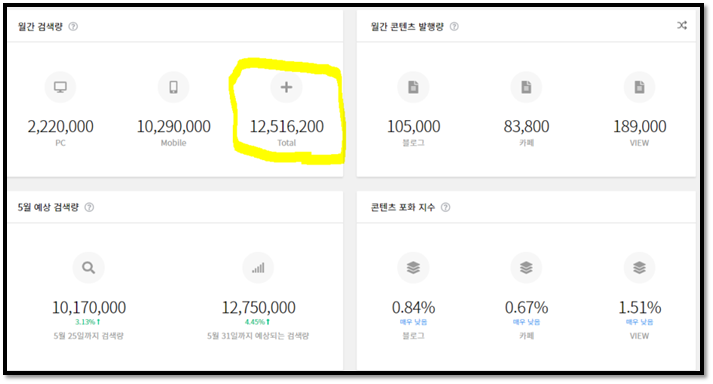This screenshot has width=713, height=384.
Task: Click the 카페 label under 83,800
Action: pos(526,143)
